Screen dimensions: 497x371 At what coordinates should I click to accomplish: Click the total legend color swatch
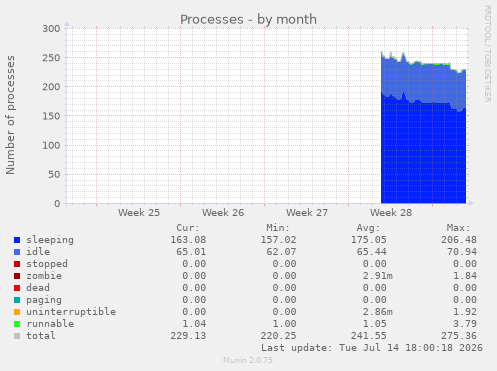(17, 336)
